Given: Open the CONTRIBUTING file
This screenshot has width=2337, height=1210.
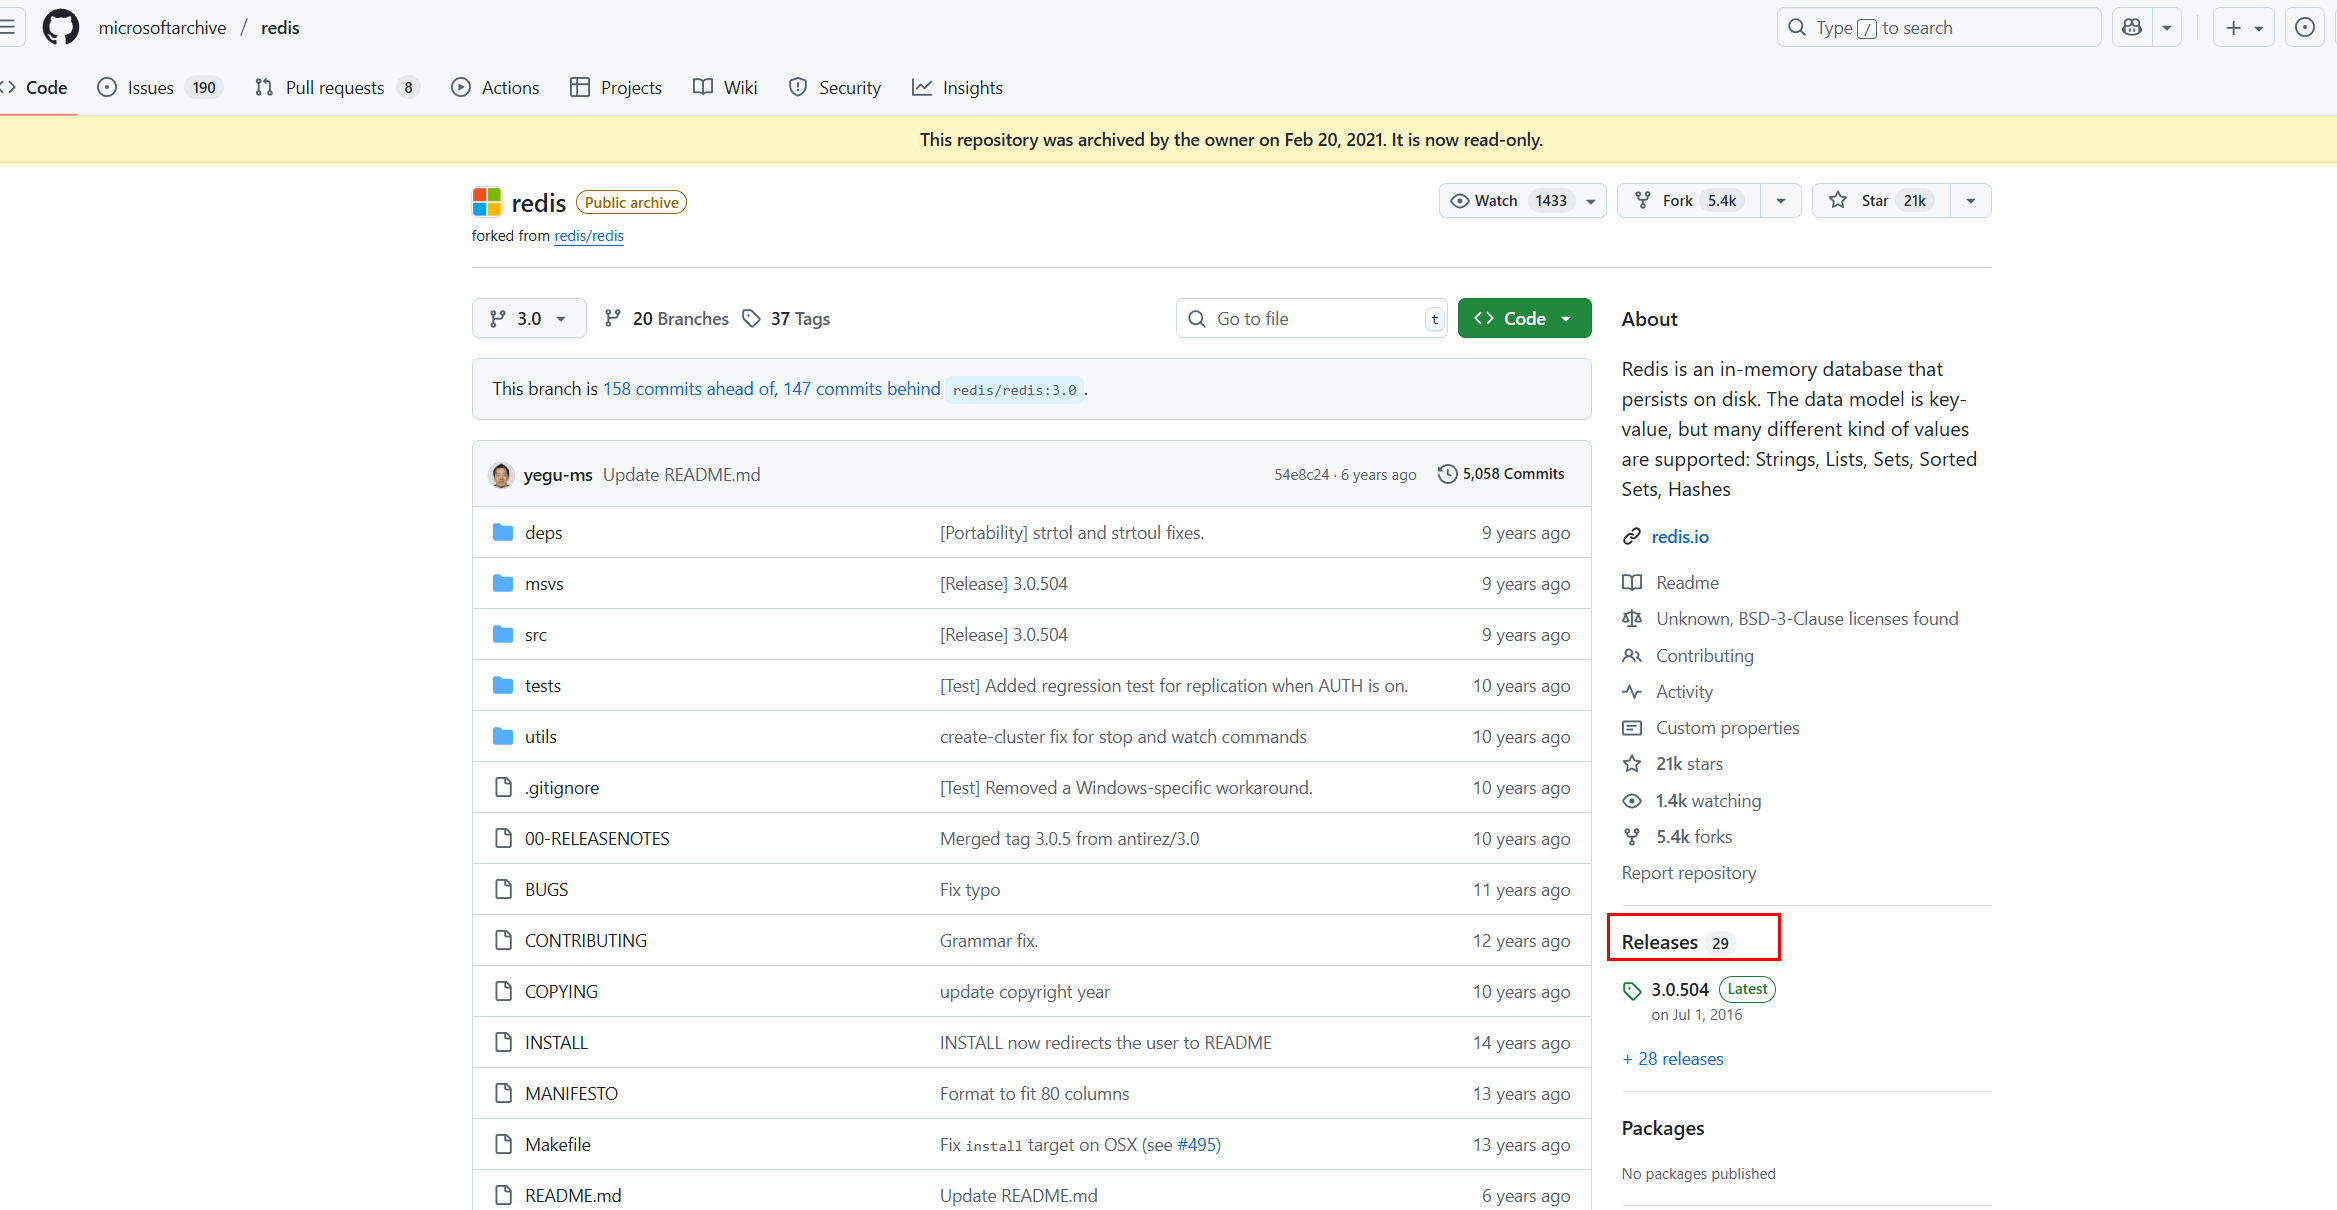Looking at the screenshot, I should click(586, 940).
